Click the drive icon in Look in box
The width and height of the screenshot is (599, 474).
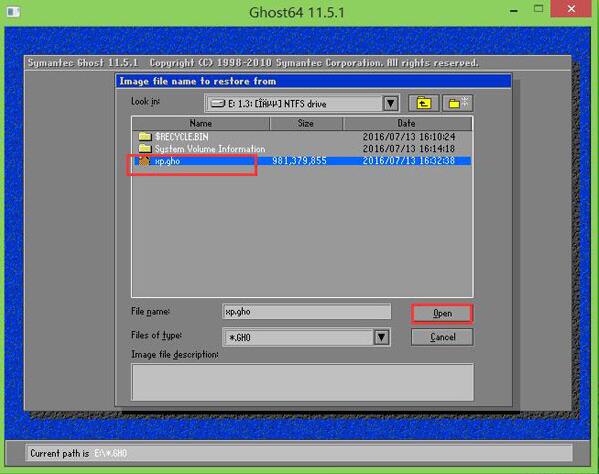[x=217, y=104]
